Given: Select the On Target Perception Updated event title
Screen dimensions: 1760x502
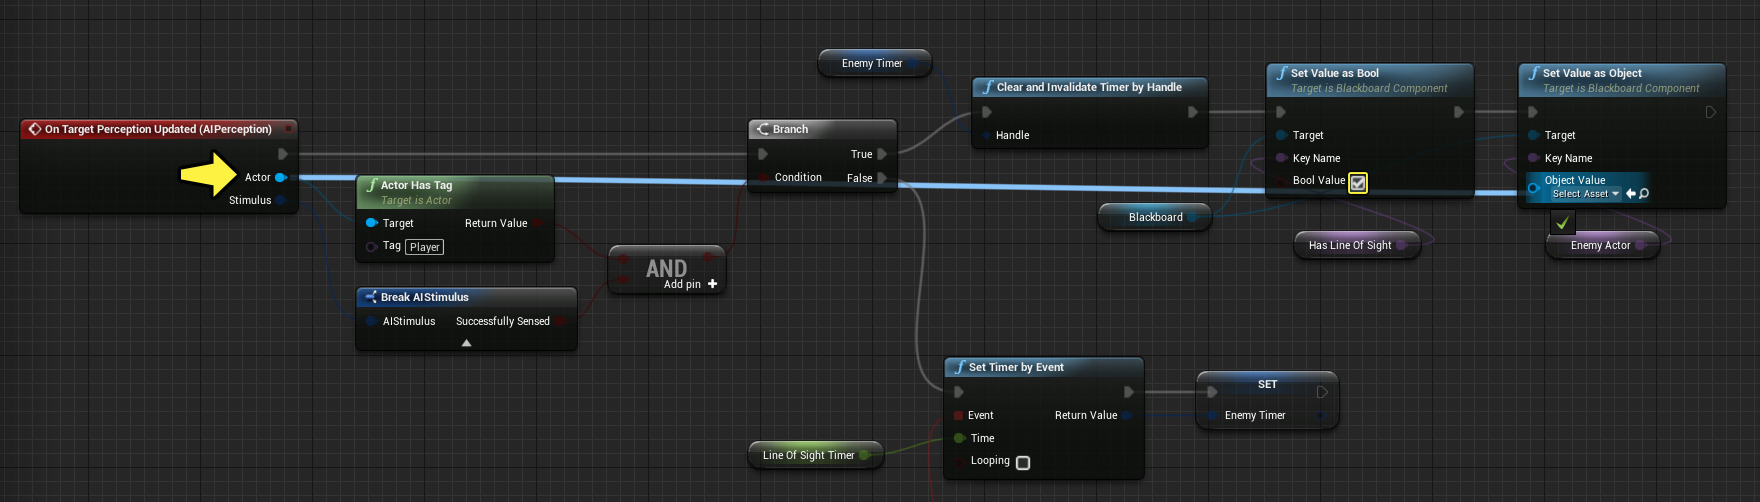Looking at the screenshot, I should point(158,129).
